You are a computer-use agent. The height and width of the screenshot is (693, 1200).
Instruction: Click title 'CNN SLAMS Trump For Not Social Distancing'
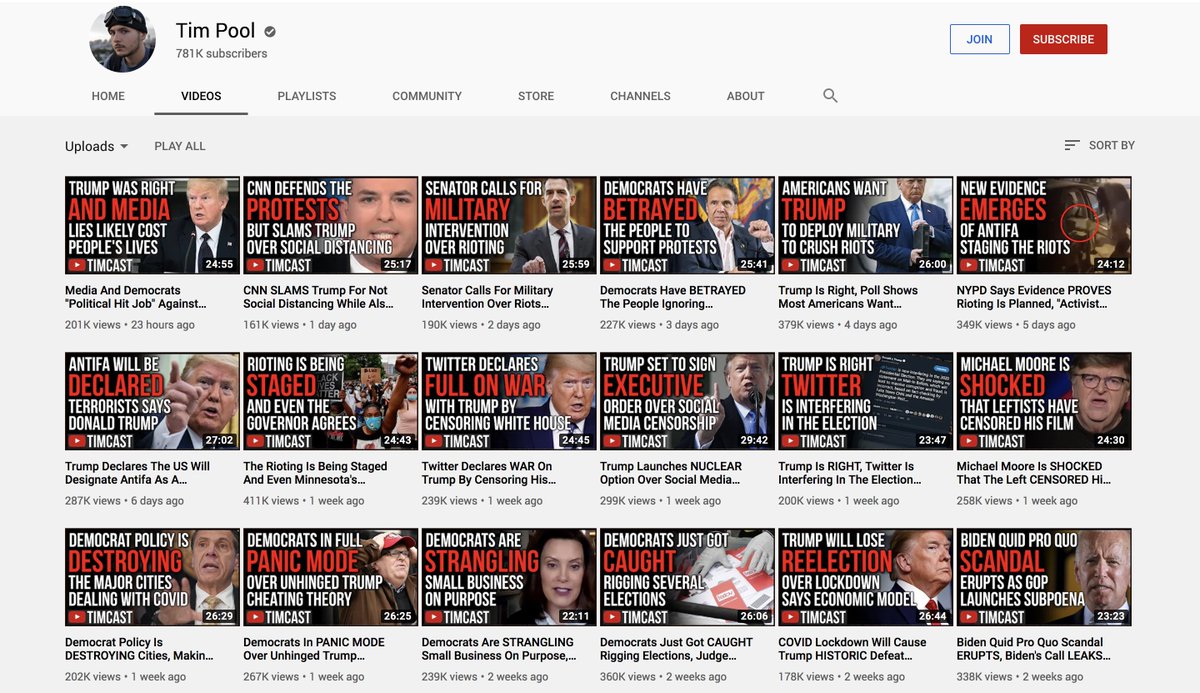coord(316,297)
